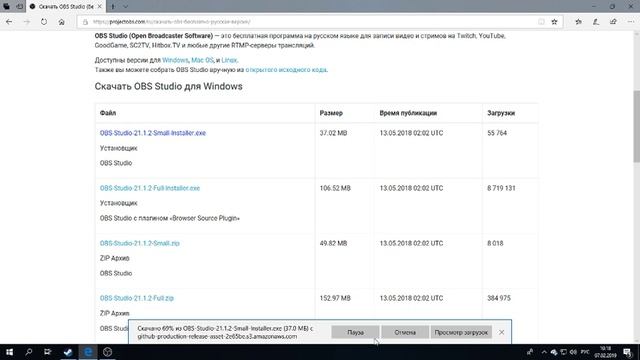Toggle reading view in address bar
The image size is (640, 360).
[x=541, y=22]
